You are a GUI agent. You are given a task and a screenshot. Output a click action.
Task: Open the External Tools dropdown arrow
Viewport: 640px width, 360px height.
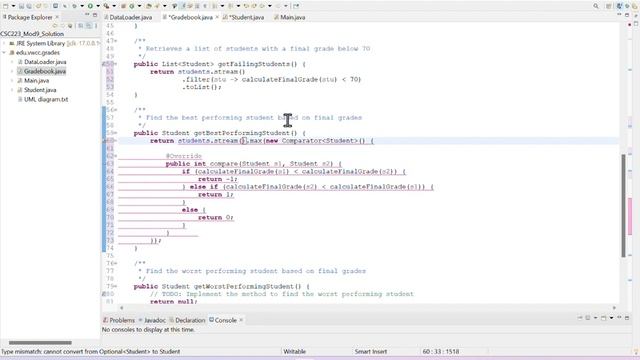point(113,6)
